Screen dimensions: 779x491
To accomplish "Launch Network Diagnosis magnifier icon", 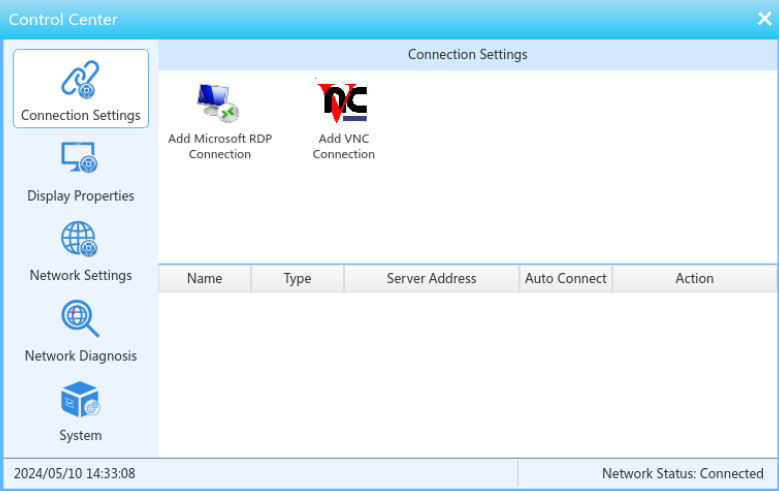I will tap(80, 319).
